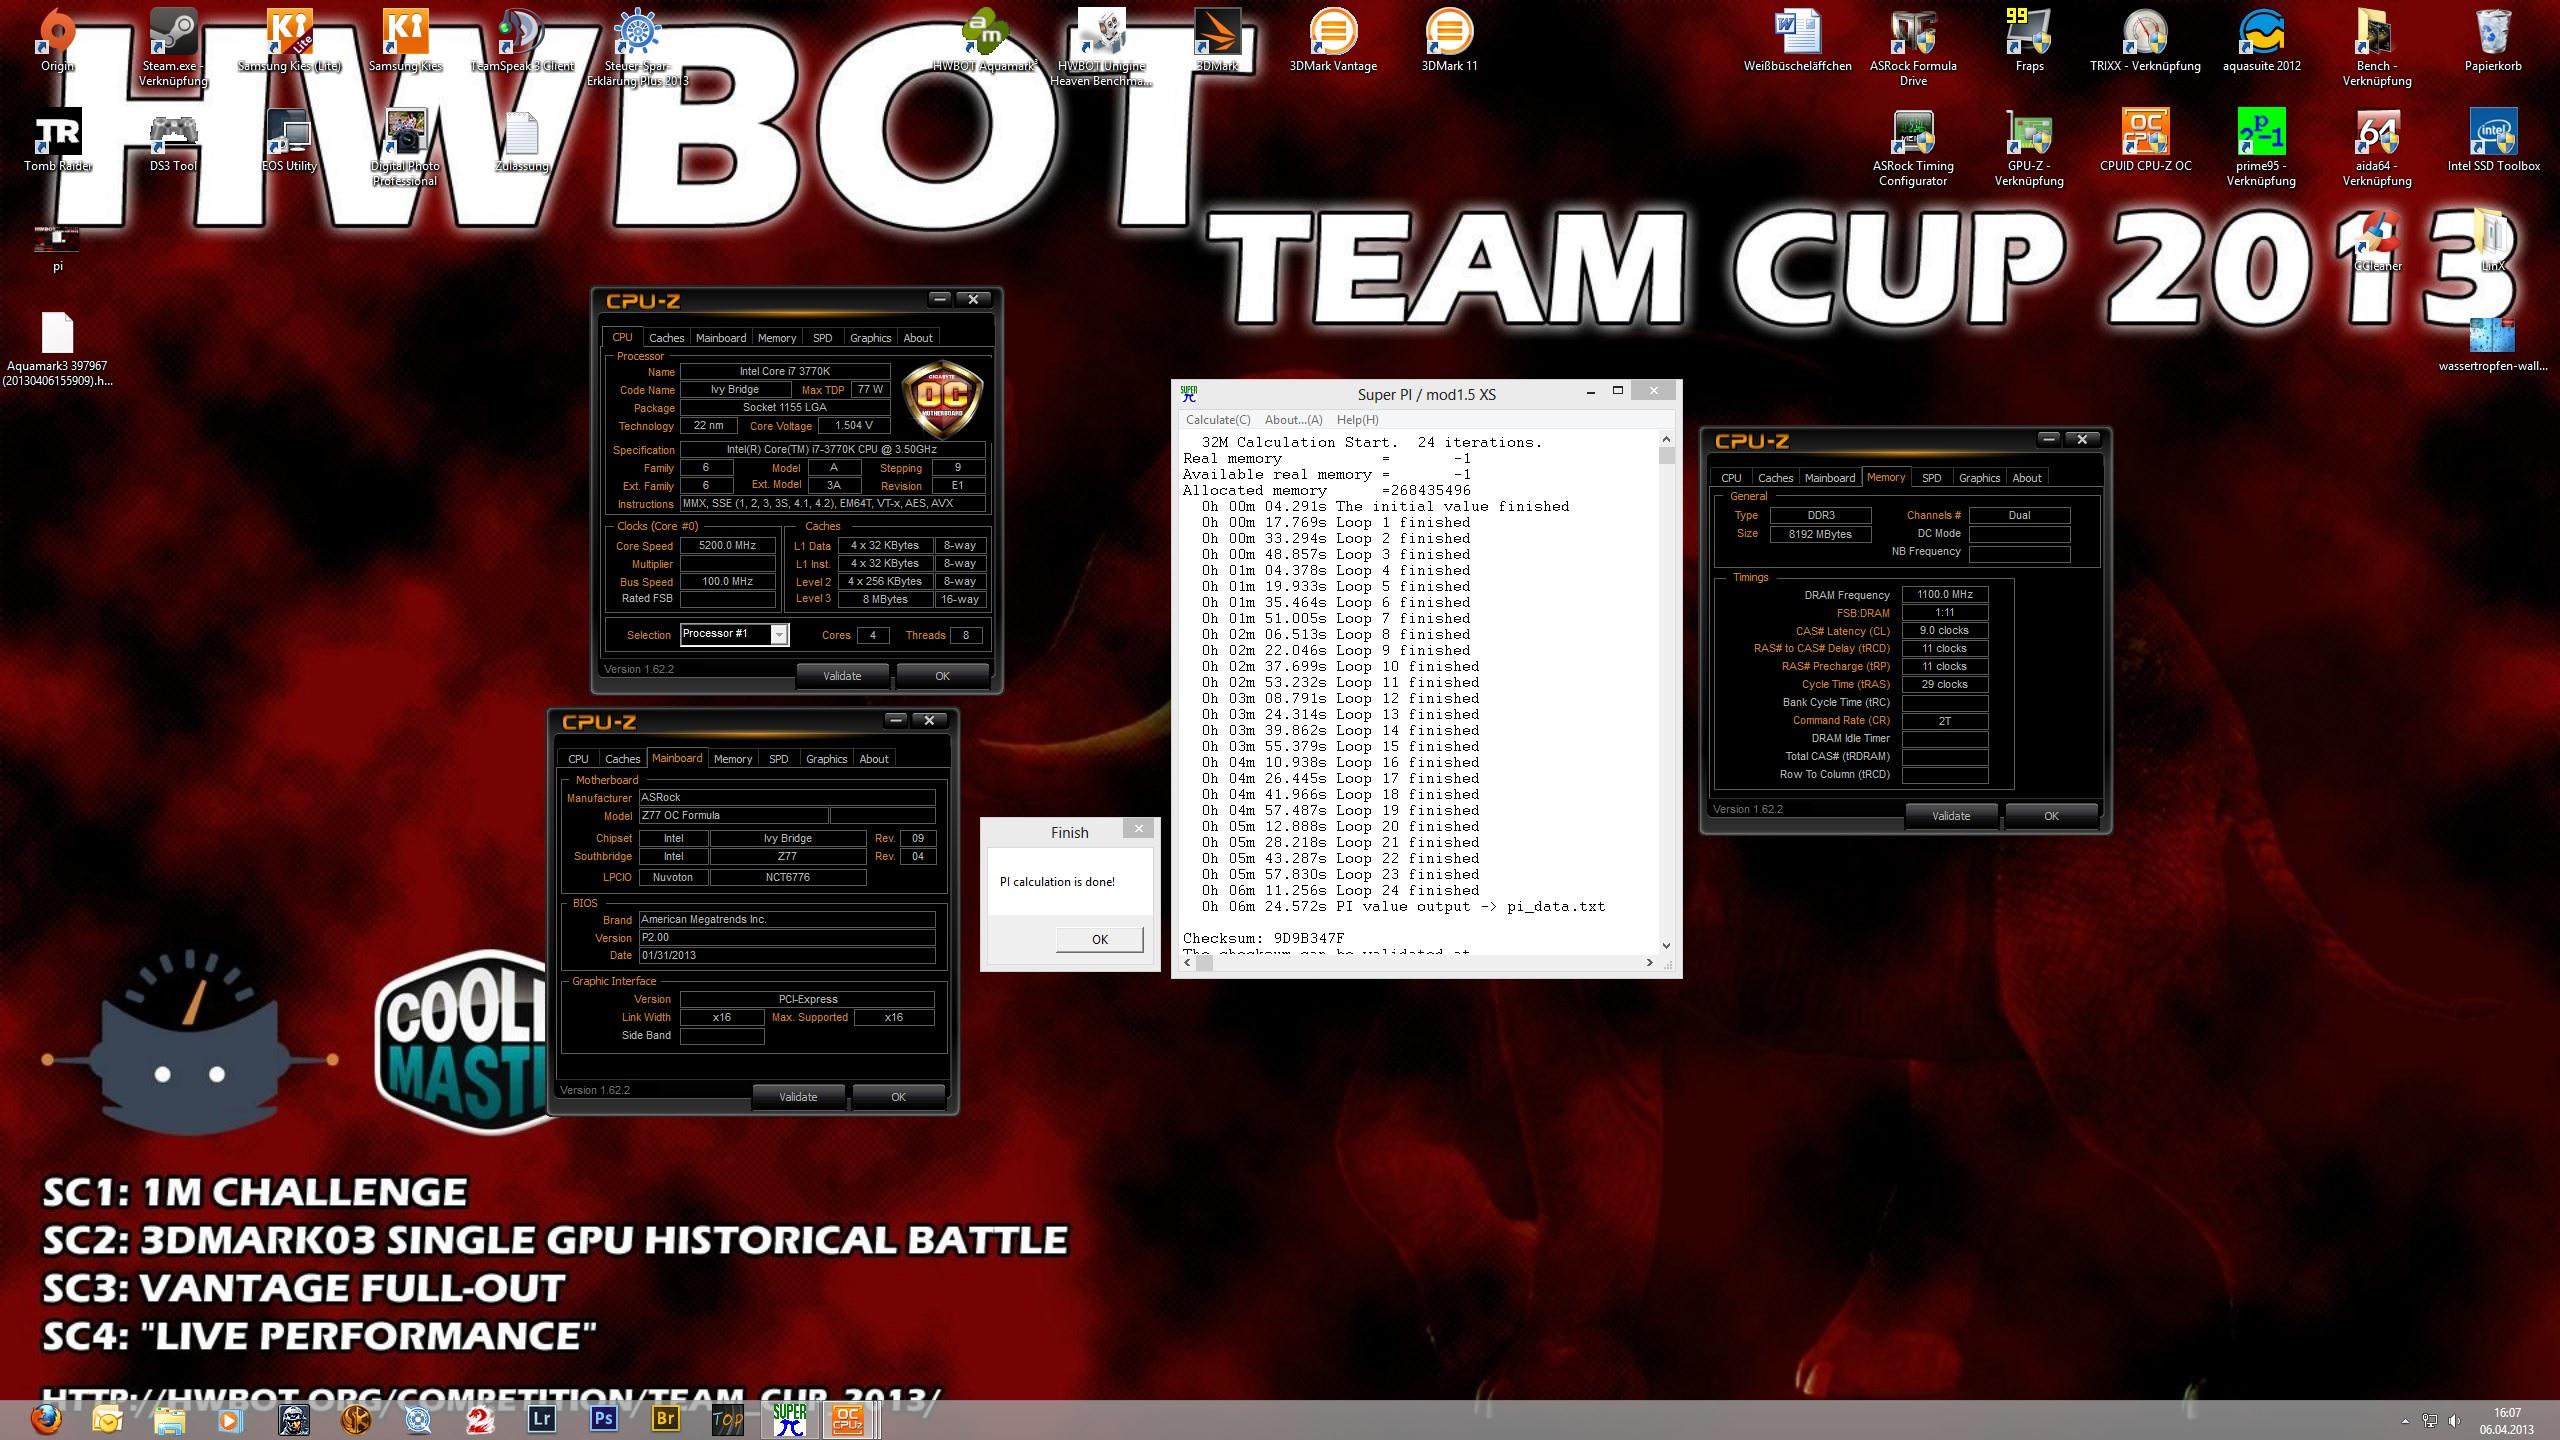2560x1440 pixels.
Task: Open Lightroom (Lr) from the taskbar
Action: click(541, 1418)
